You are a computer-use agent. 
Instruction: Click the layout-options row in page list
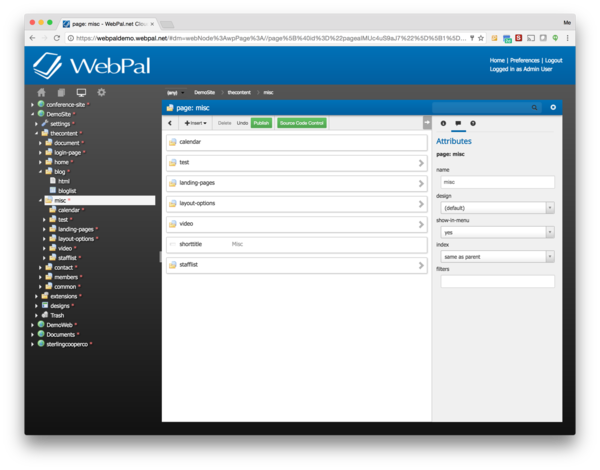coord(297,204)
